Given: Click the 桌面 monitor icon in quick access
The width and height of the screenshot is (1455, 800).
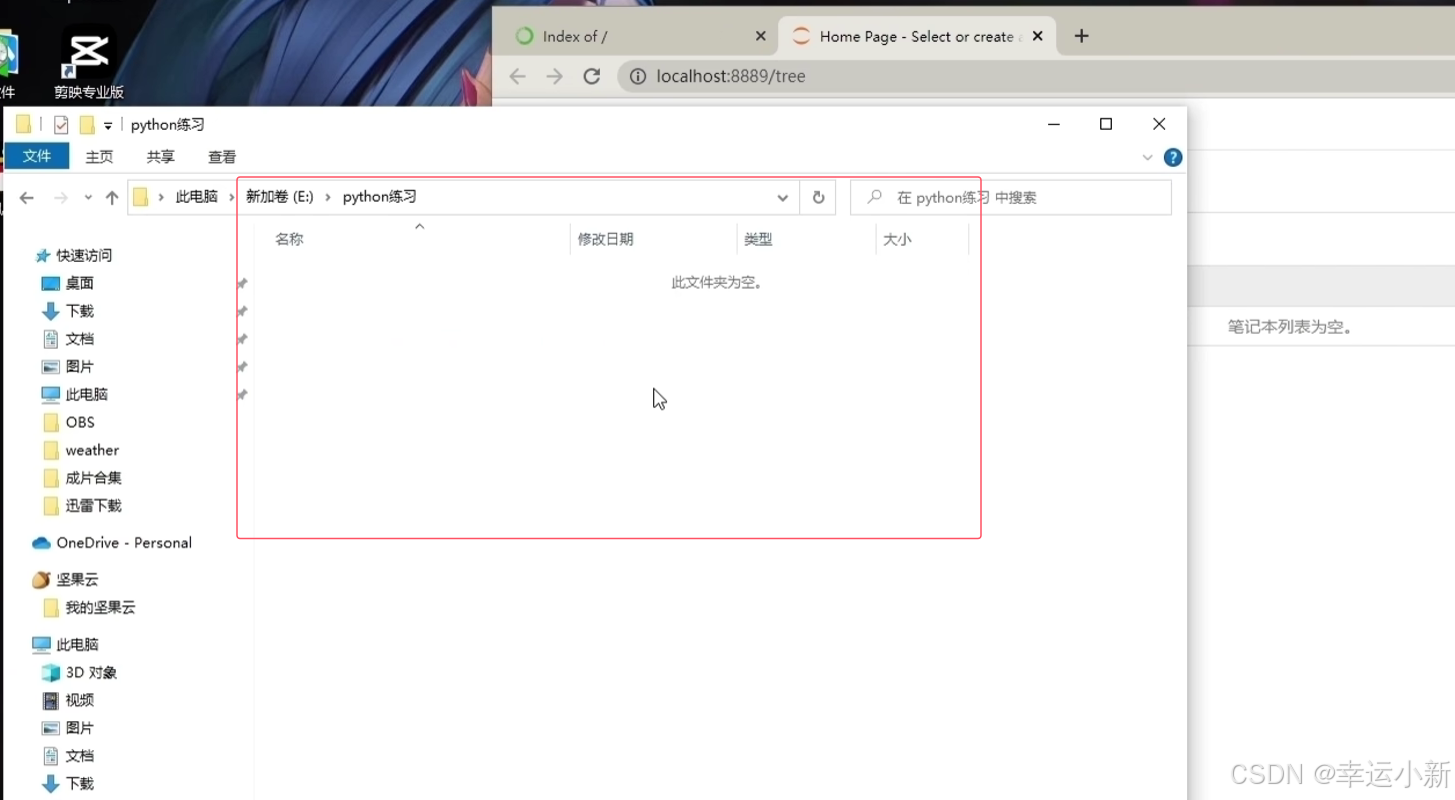Looking at the screenshot, I should (50, 284).
